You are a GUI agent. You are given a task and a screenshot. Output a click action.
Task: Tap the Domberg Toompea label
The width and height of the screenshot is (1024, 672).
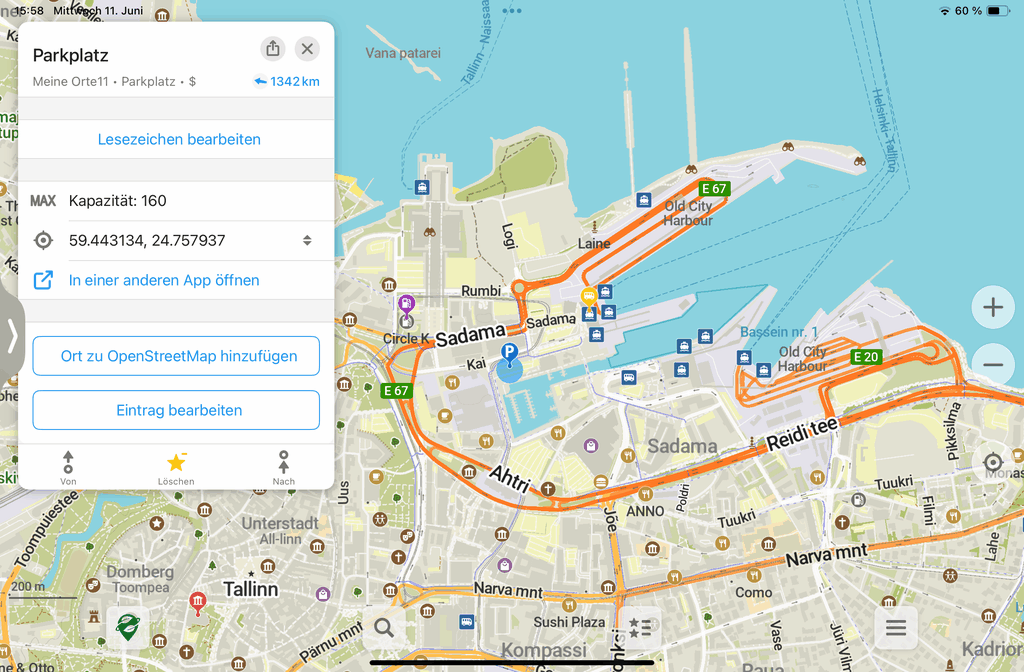pos(140,579)
